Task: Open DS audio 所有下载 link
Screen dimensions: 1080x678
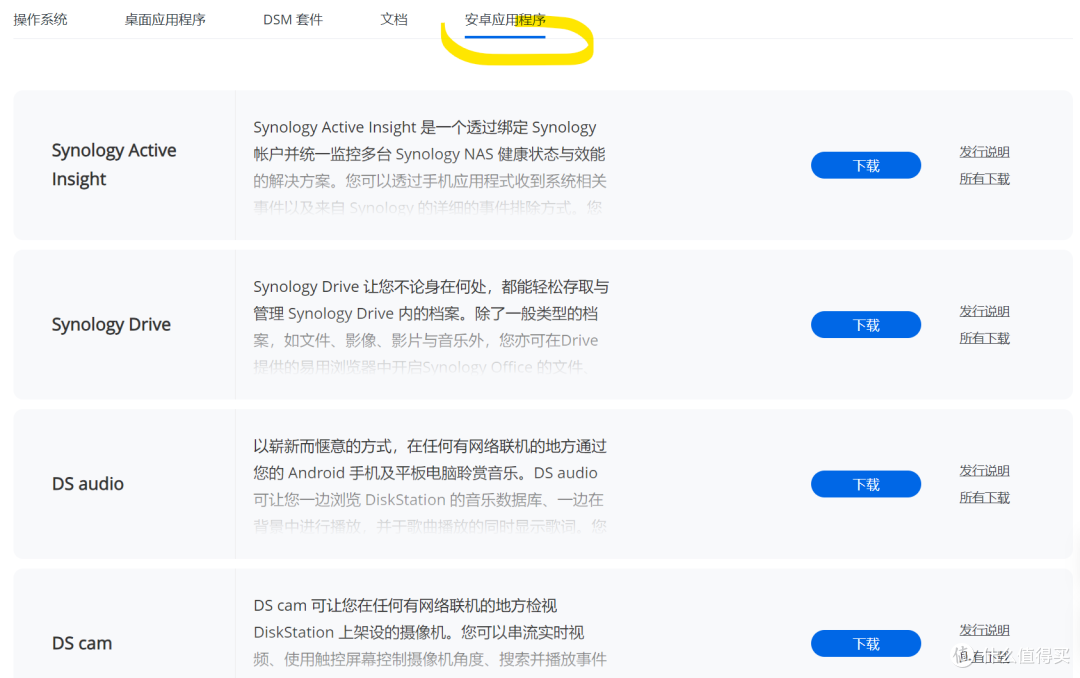Action: tap(984, 497)
